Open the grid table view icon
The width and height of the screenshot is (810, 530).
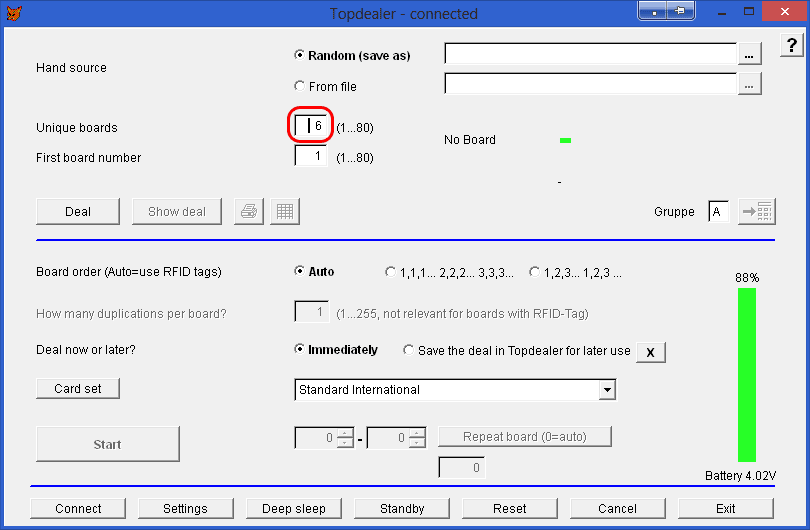click(285, 211)
